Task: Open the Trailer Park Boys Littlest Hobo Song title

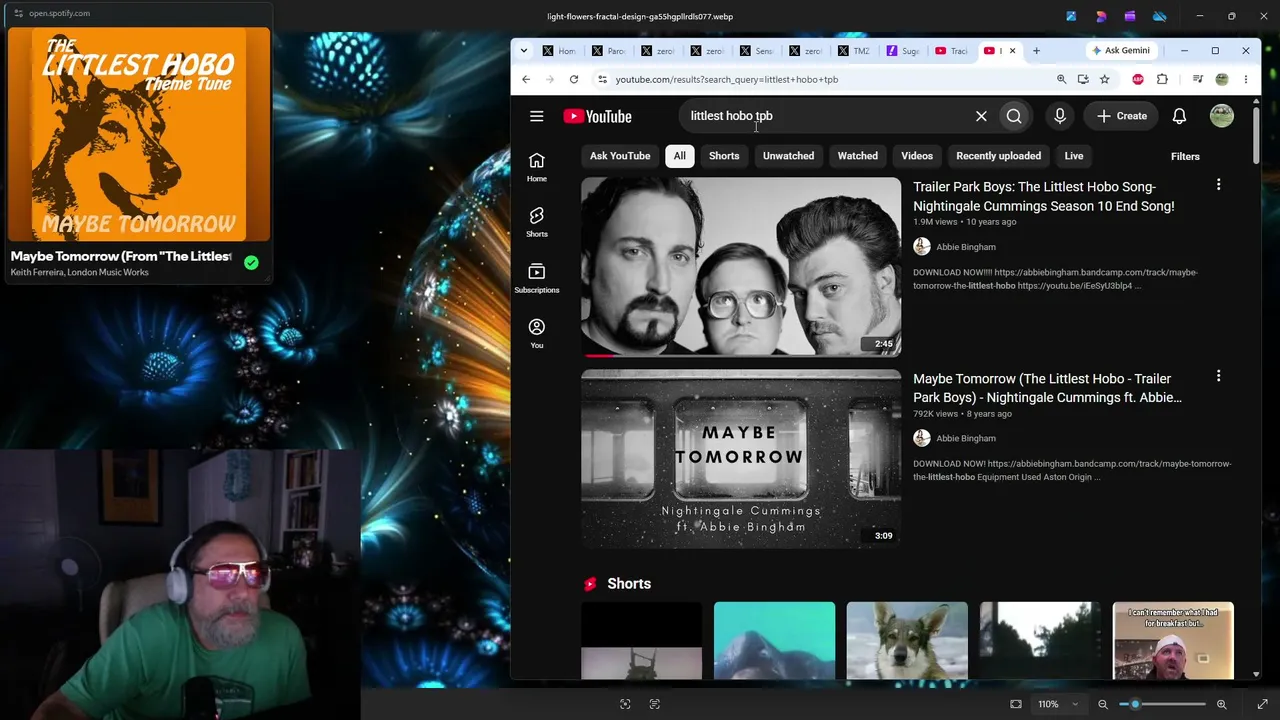Action: (x=1043, y=196)
